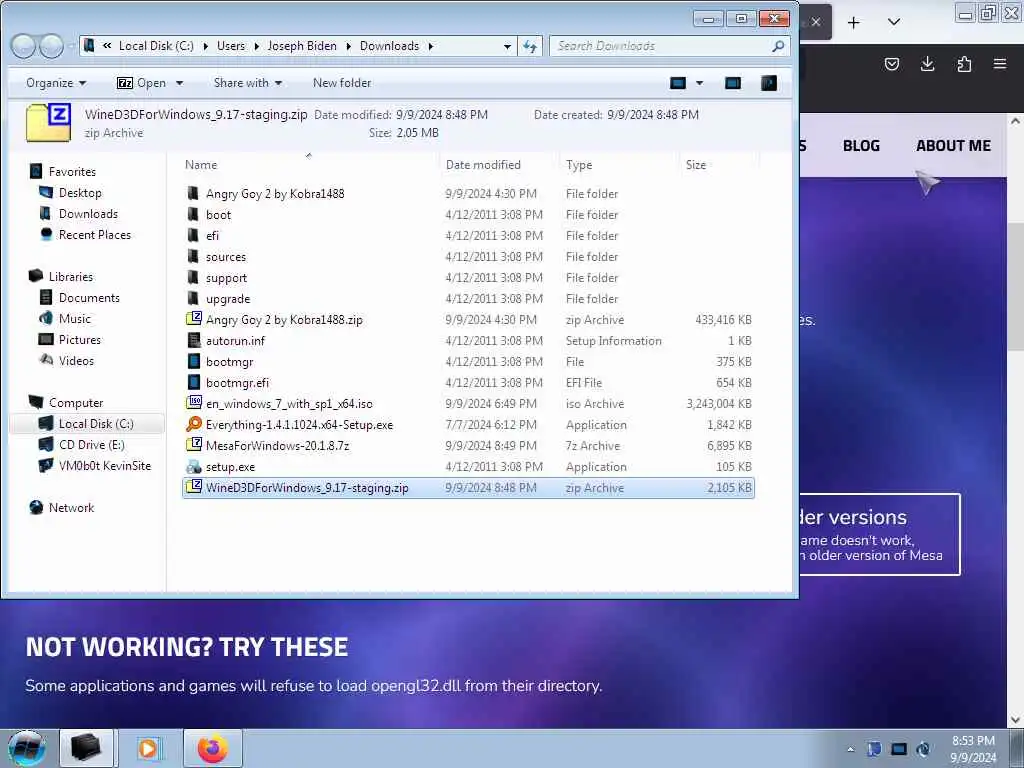
Task: Select Desktop under Favorites
Action: (x=80, y=193)
